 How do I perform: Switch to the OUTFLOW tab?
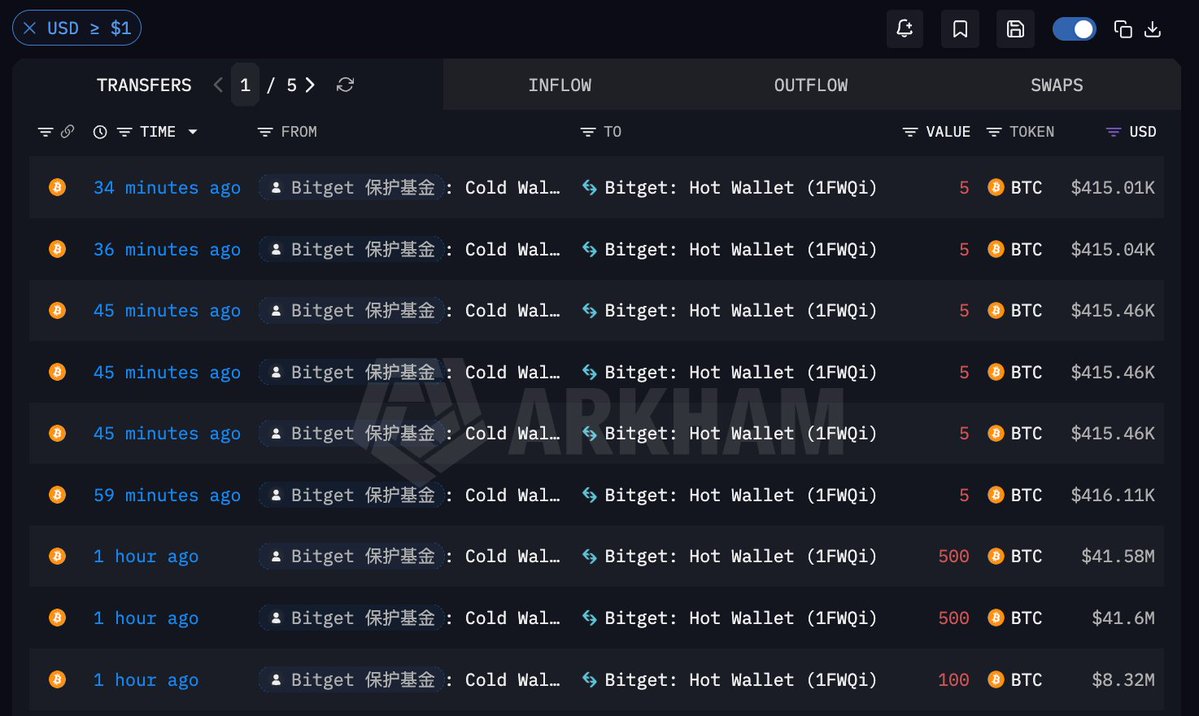tap(811, 85)
